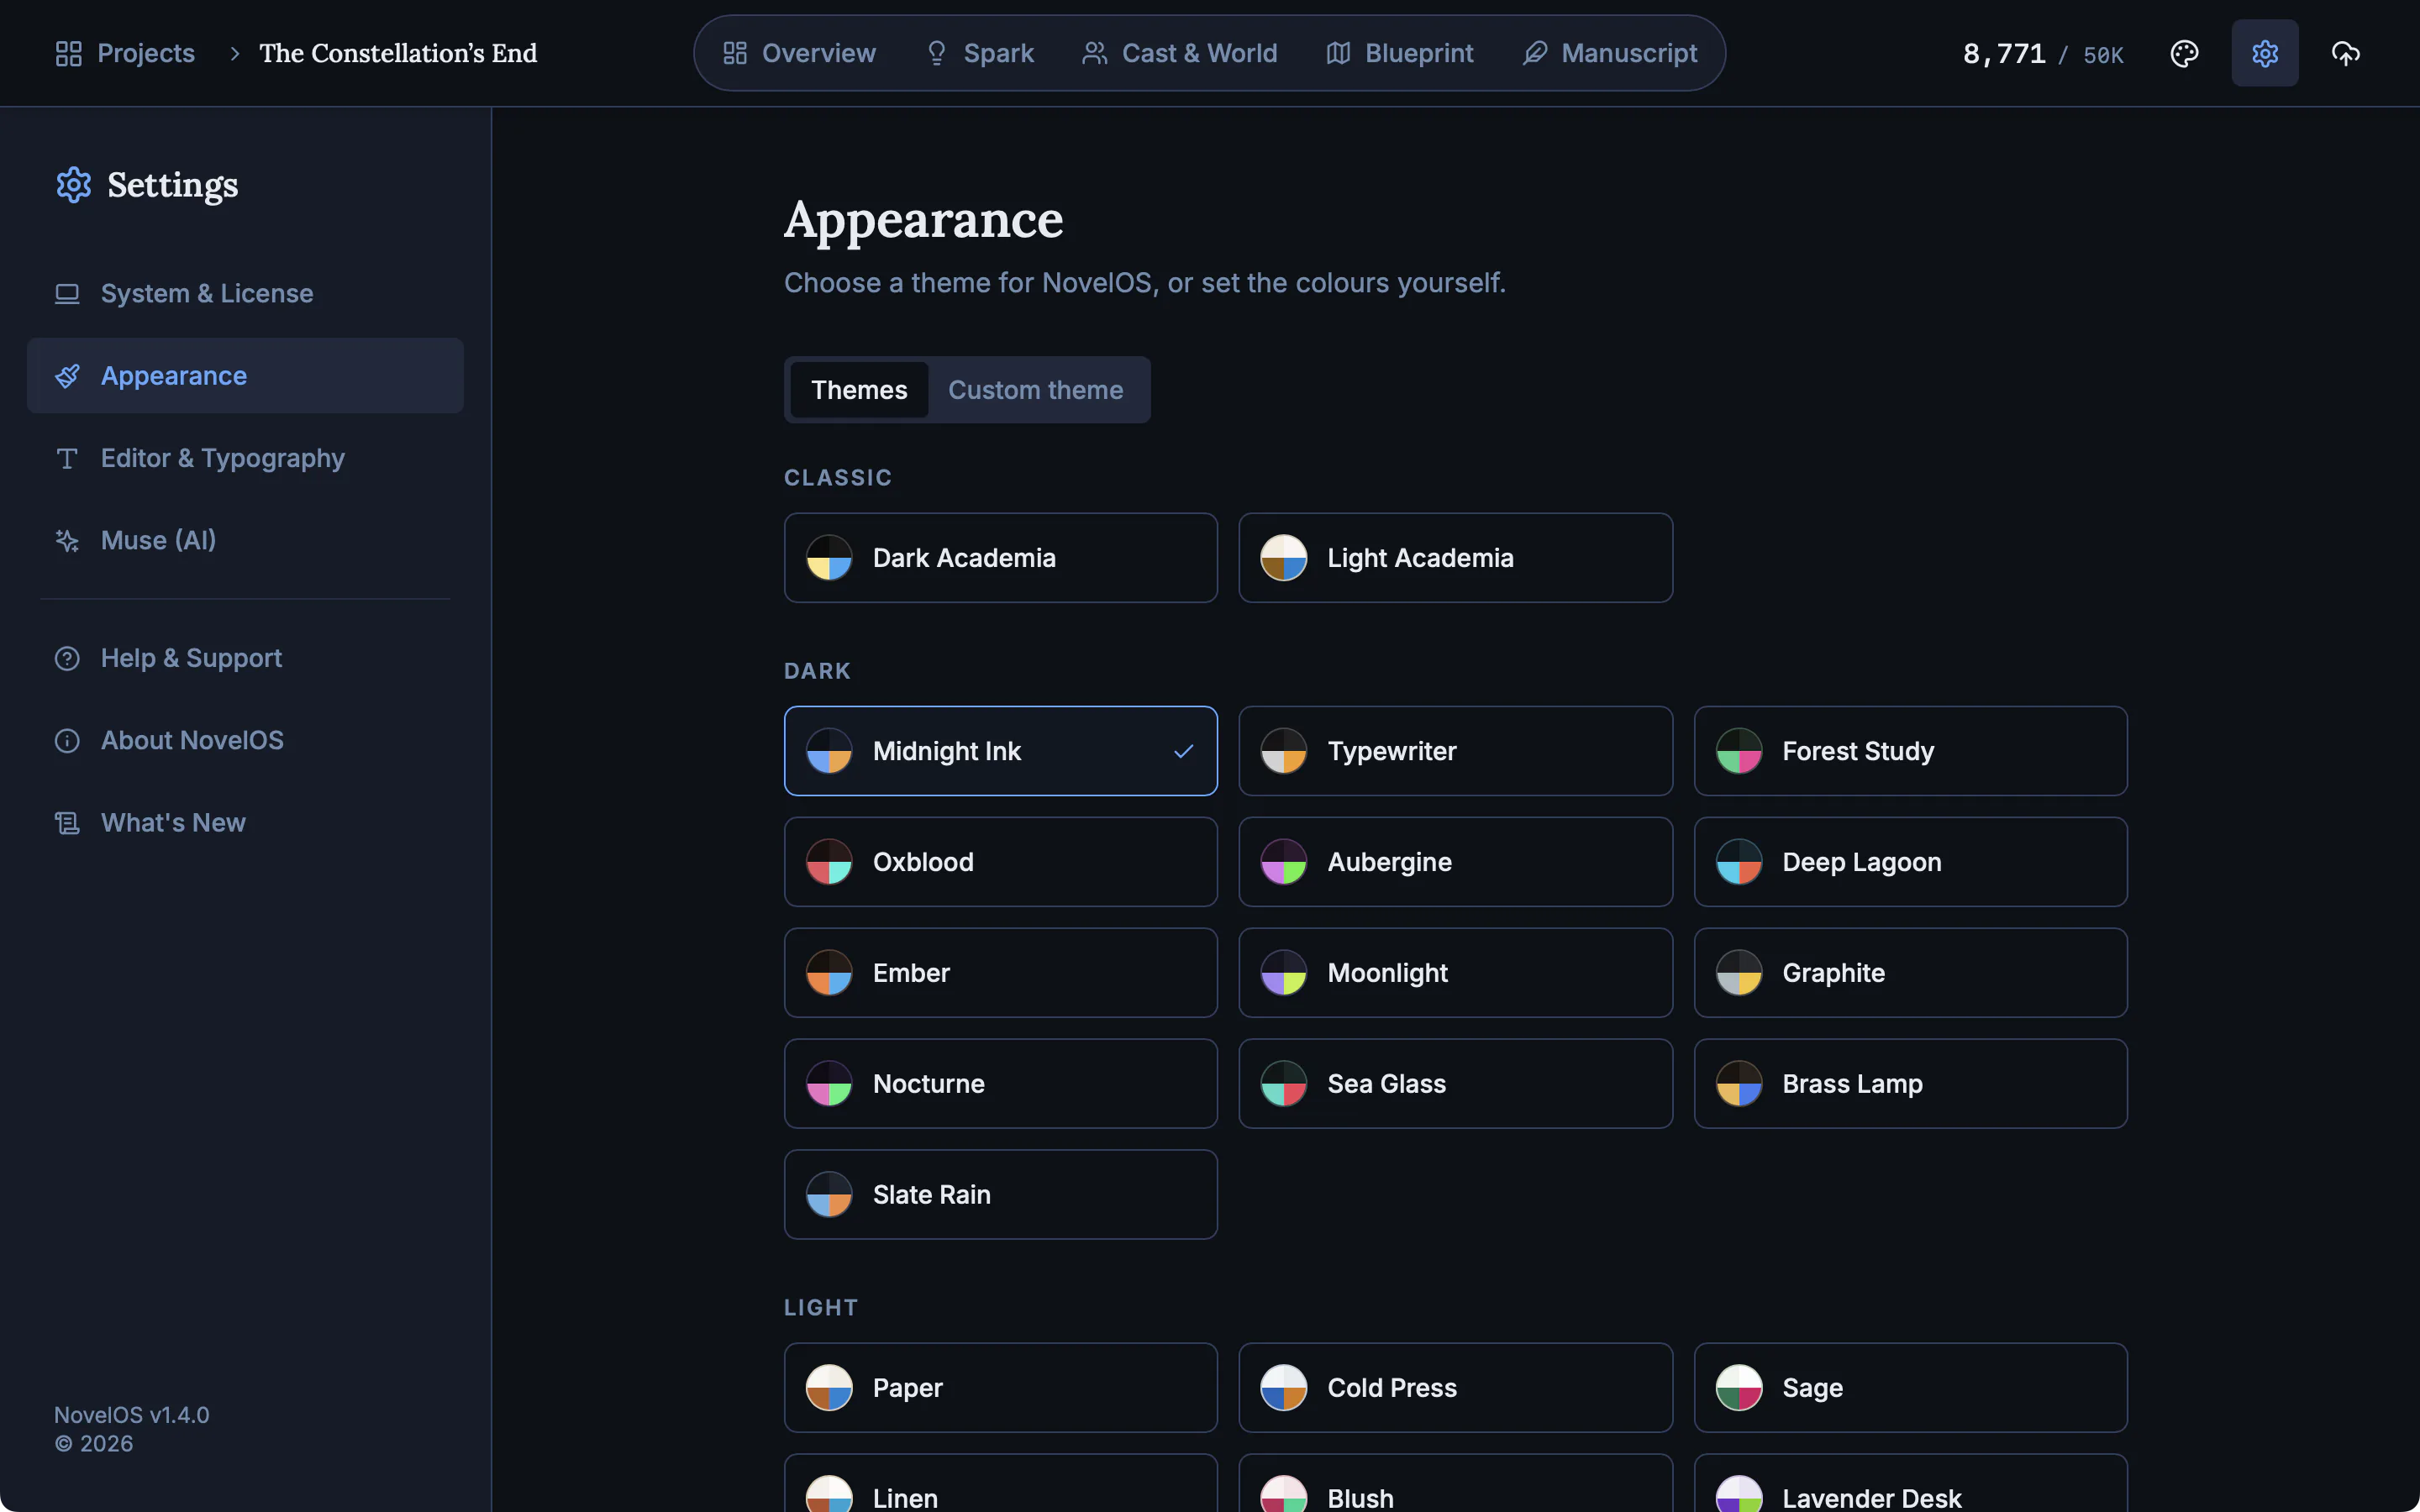
Task: Open the Overview tab
Action: [x=799, y=53]
